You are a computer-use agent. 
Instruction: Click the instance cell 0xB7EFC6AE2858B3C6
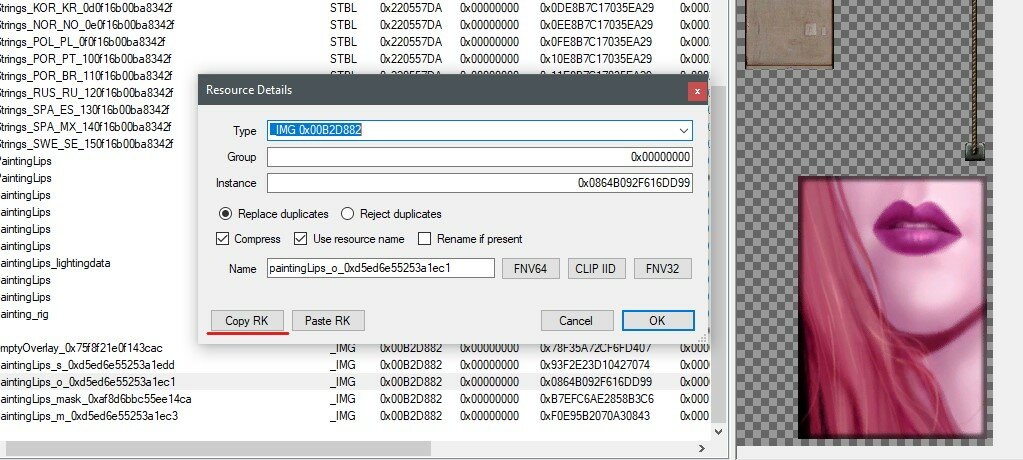tap(597, 399)
